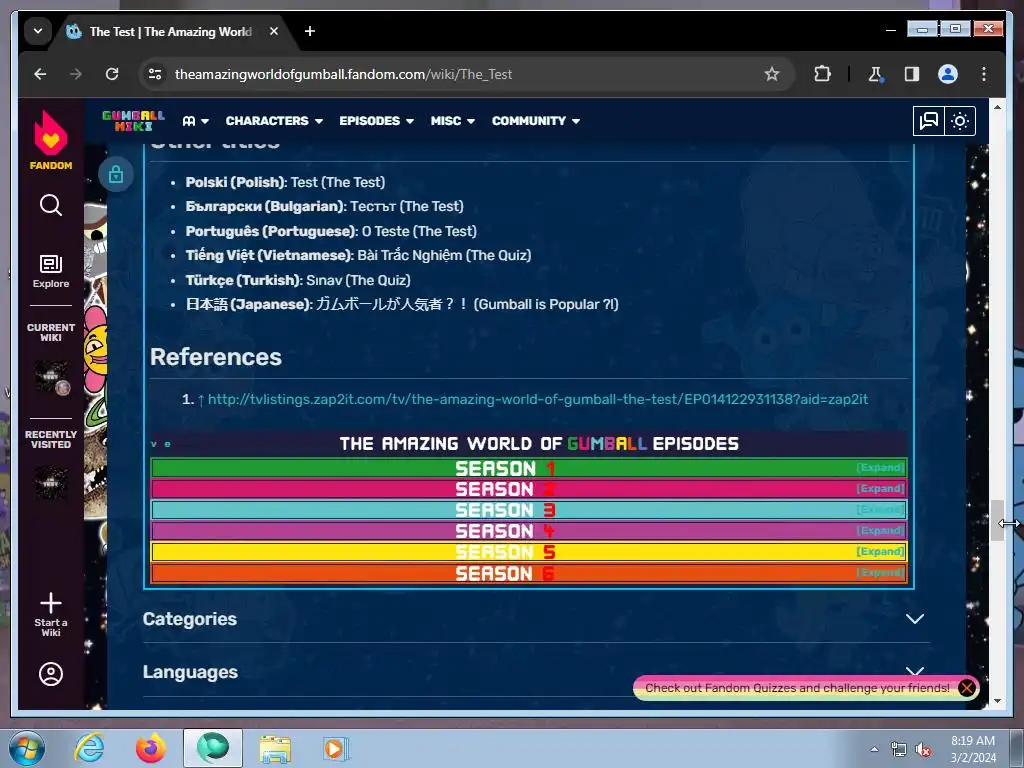Open the navbox 'v' view link
This screenshot has width=1024, height=768.
(x=154, y=443)
